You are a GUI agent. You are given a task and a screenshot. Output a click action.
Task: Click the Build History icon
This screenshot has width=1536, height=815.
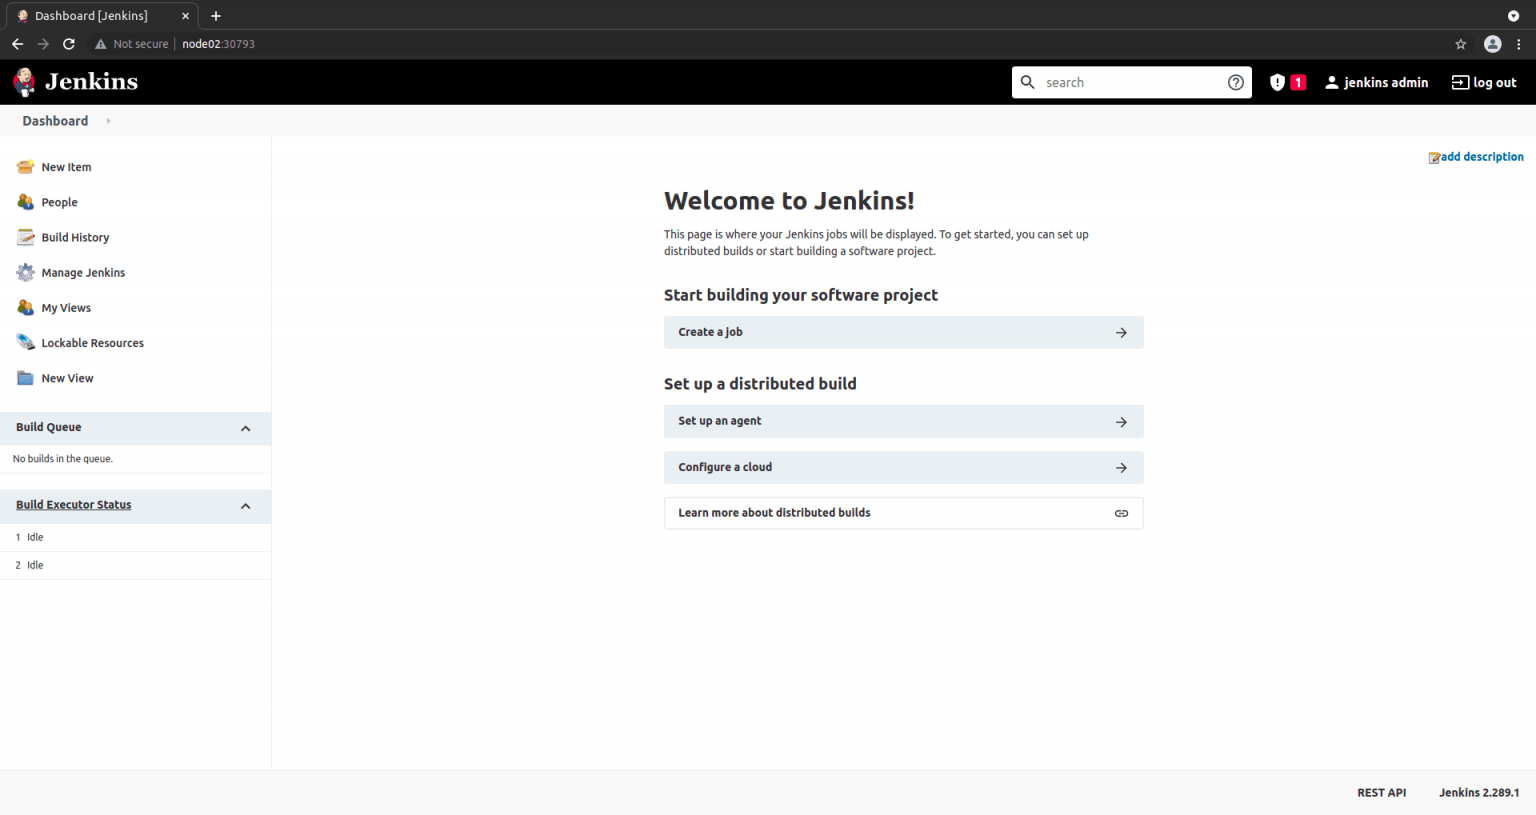25,237
